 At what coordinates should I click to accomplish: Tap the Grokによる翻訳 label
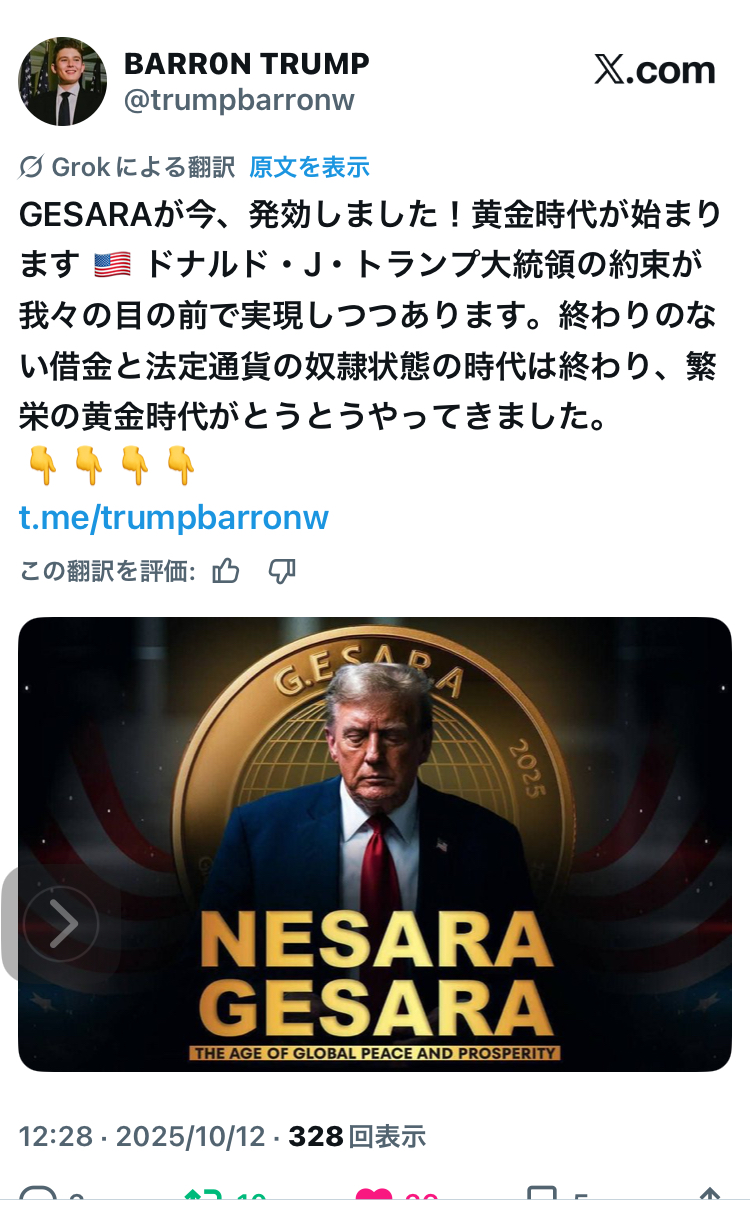[x=143, y=167]
